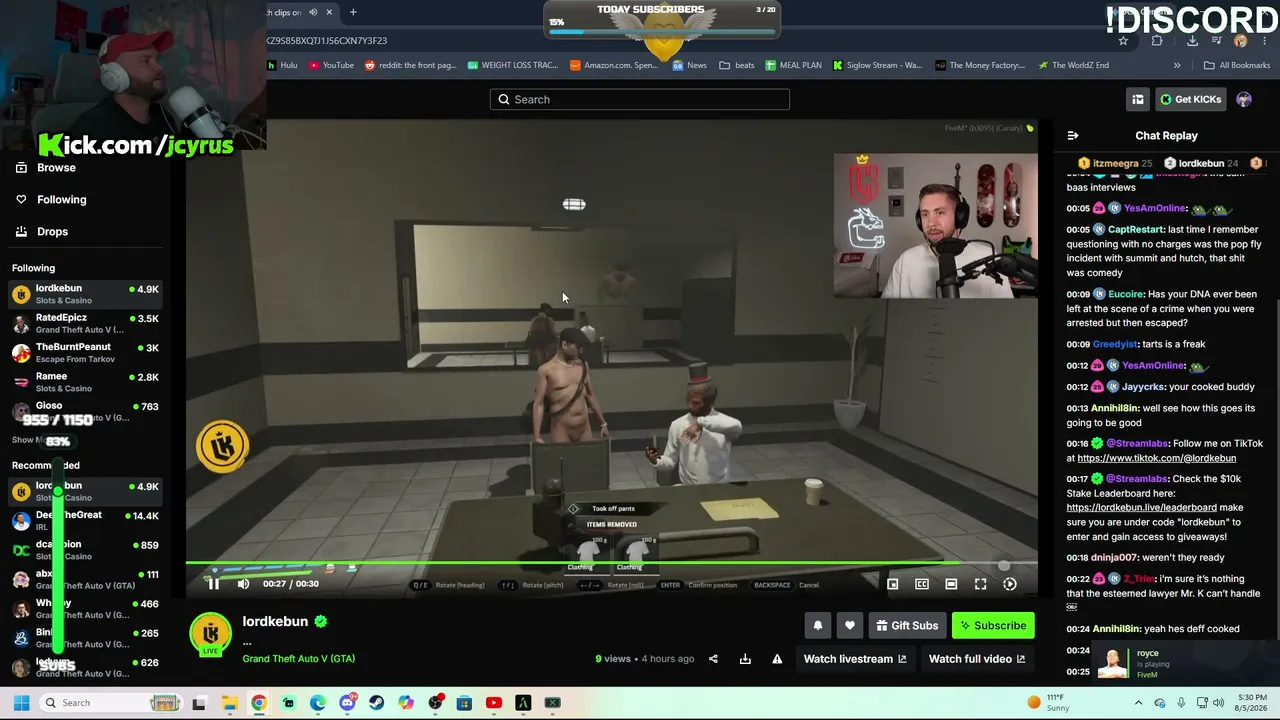Viewport: 1280px width, 720px height.
Task: Open the Amazon.com bookmark
Action: point(614,65)
